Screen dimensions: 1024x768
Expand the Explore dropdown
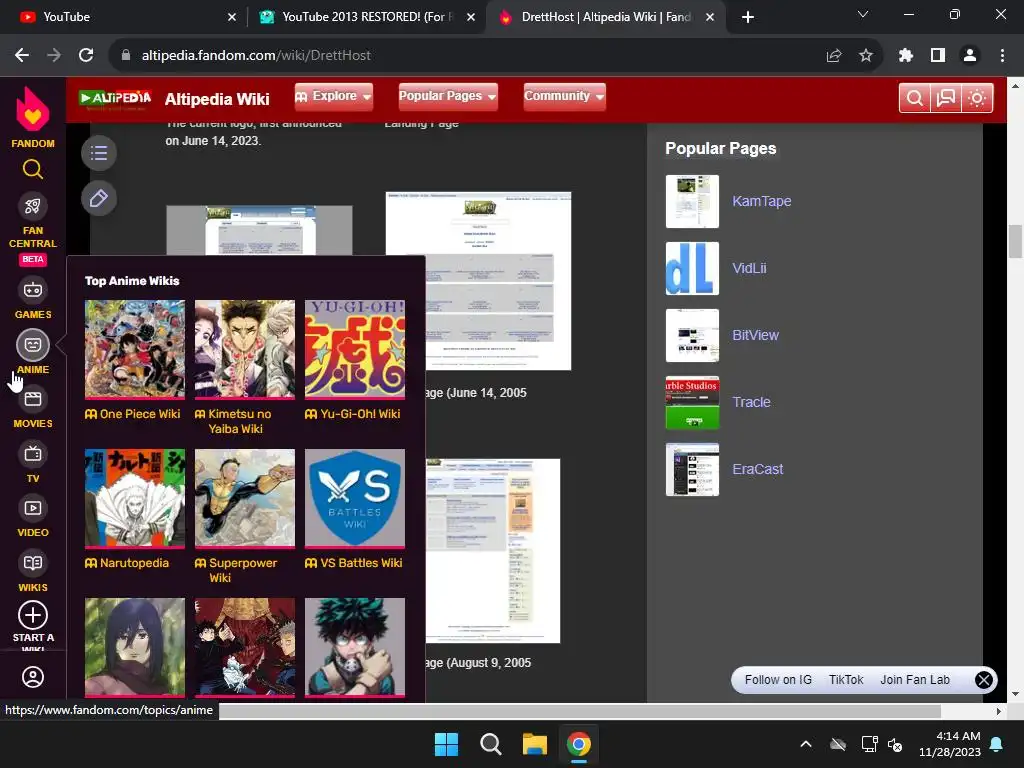[334, 97]
